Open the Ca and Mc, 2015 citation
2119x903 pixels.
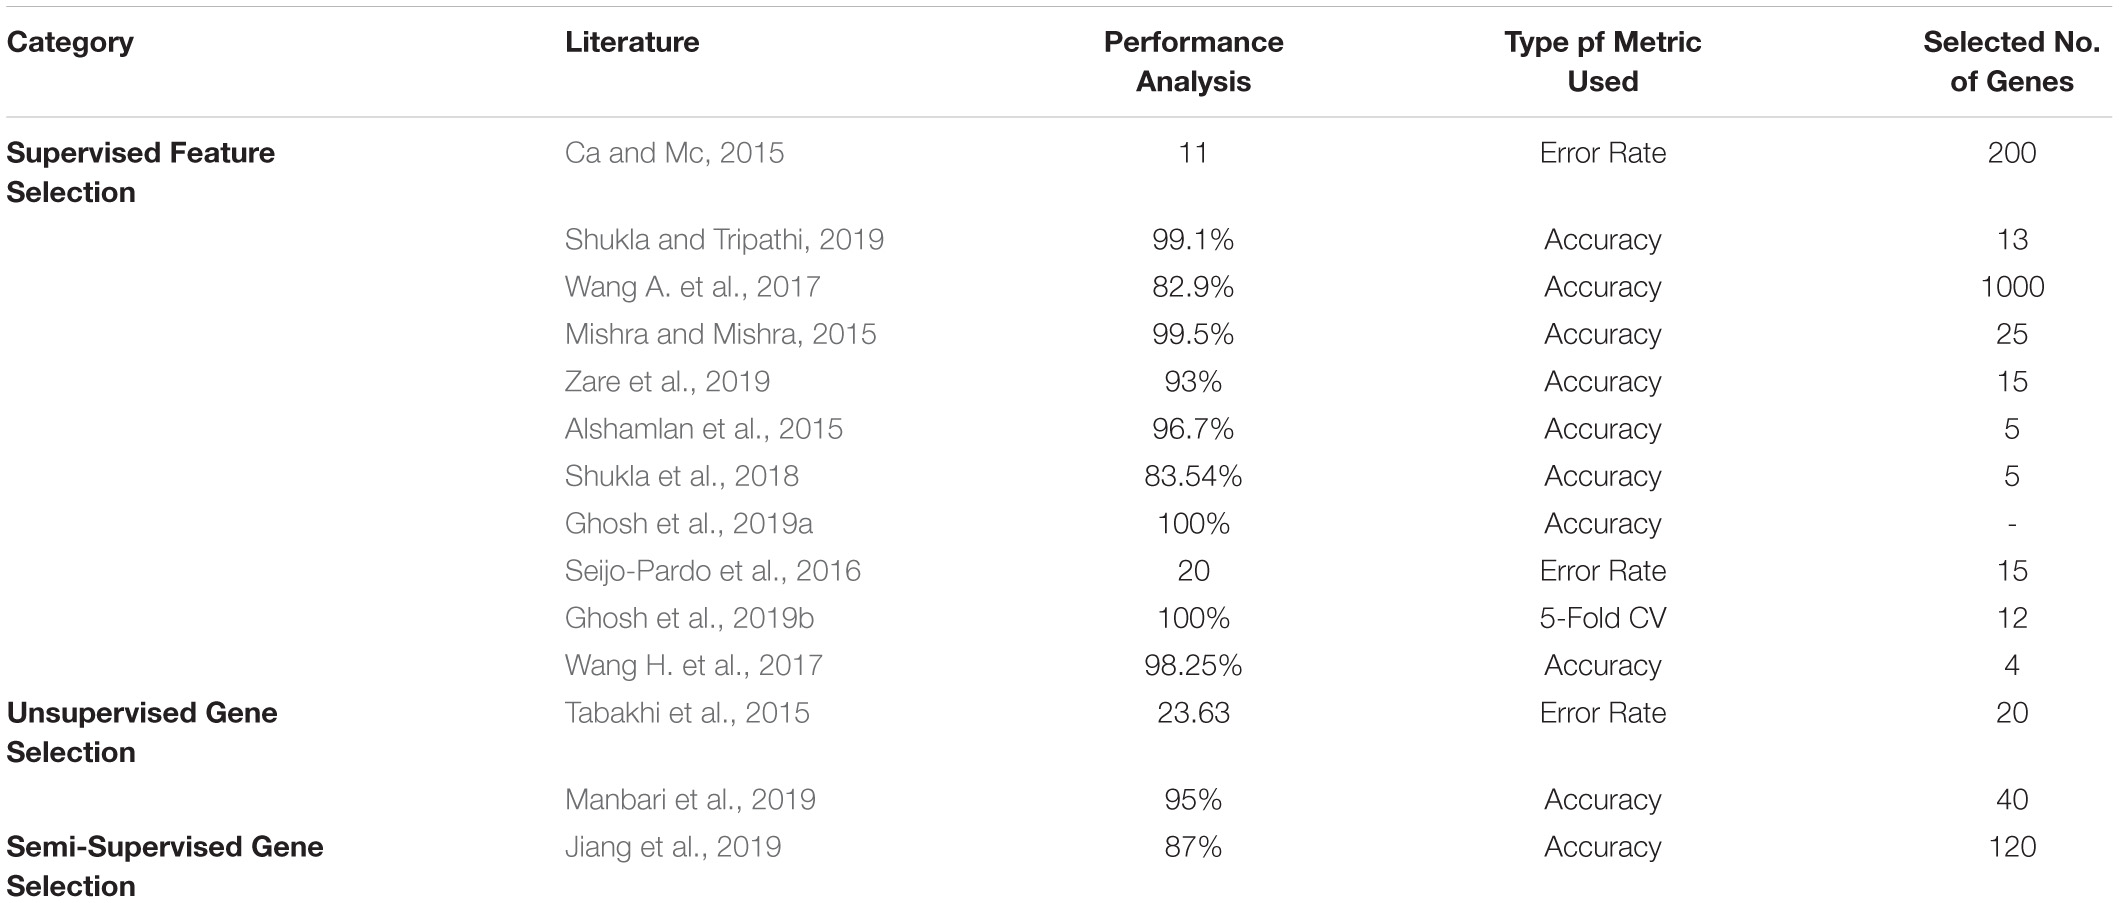(x=674, y=153)
